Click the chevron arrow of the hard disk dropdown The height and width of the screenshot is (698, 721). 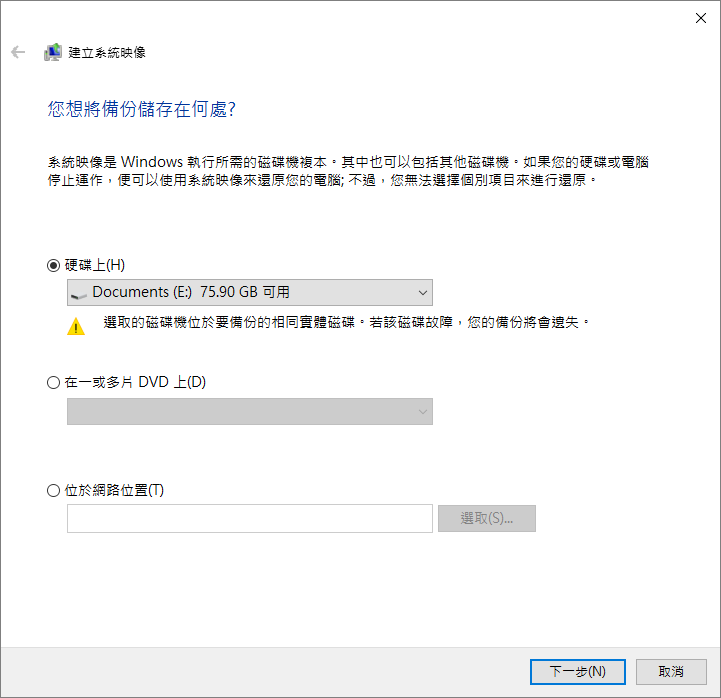coord(423,293)
